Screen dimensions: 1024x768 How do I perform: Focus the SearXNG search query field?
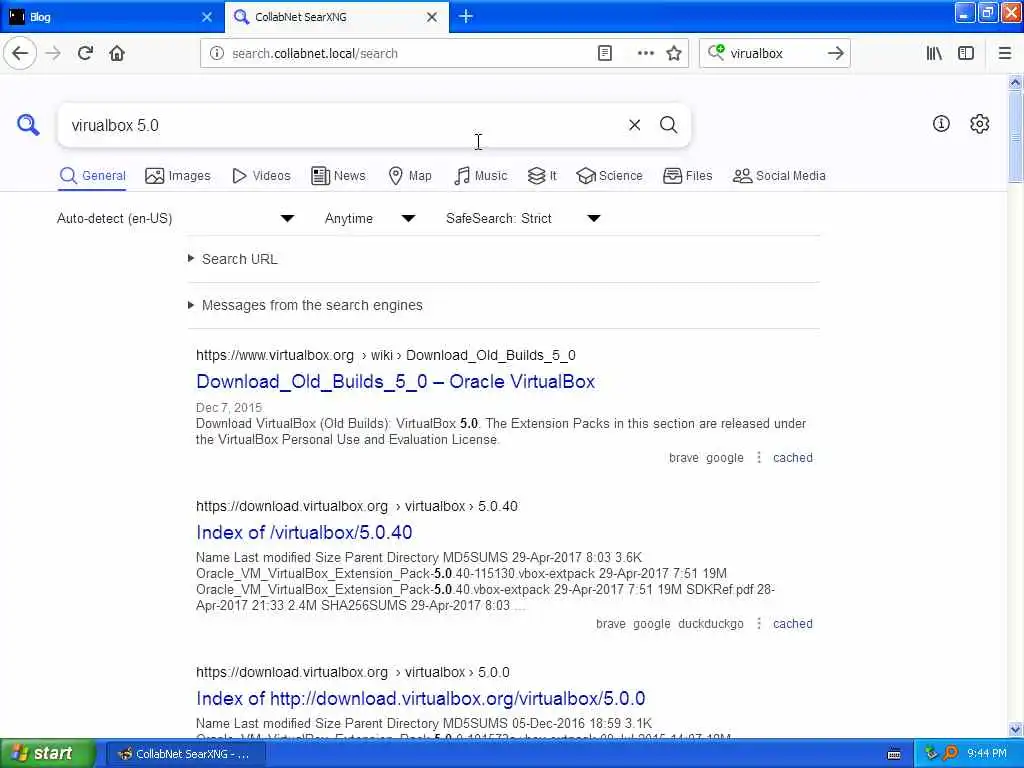[340, 125]
